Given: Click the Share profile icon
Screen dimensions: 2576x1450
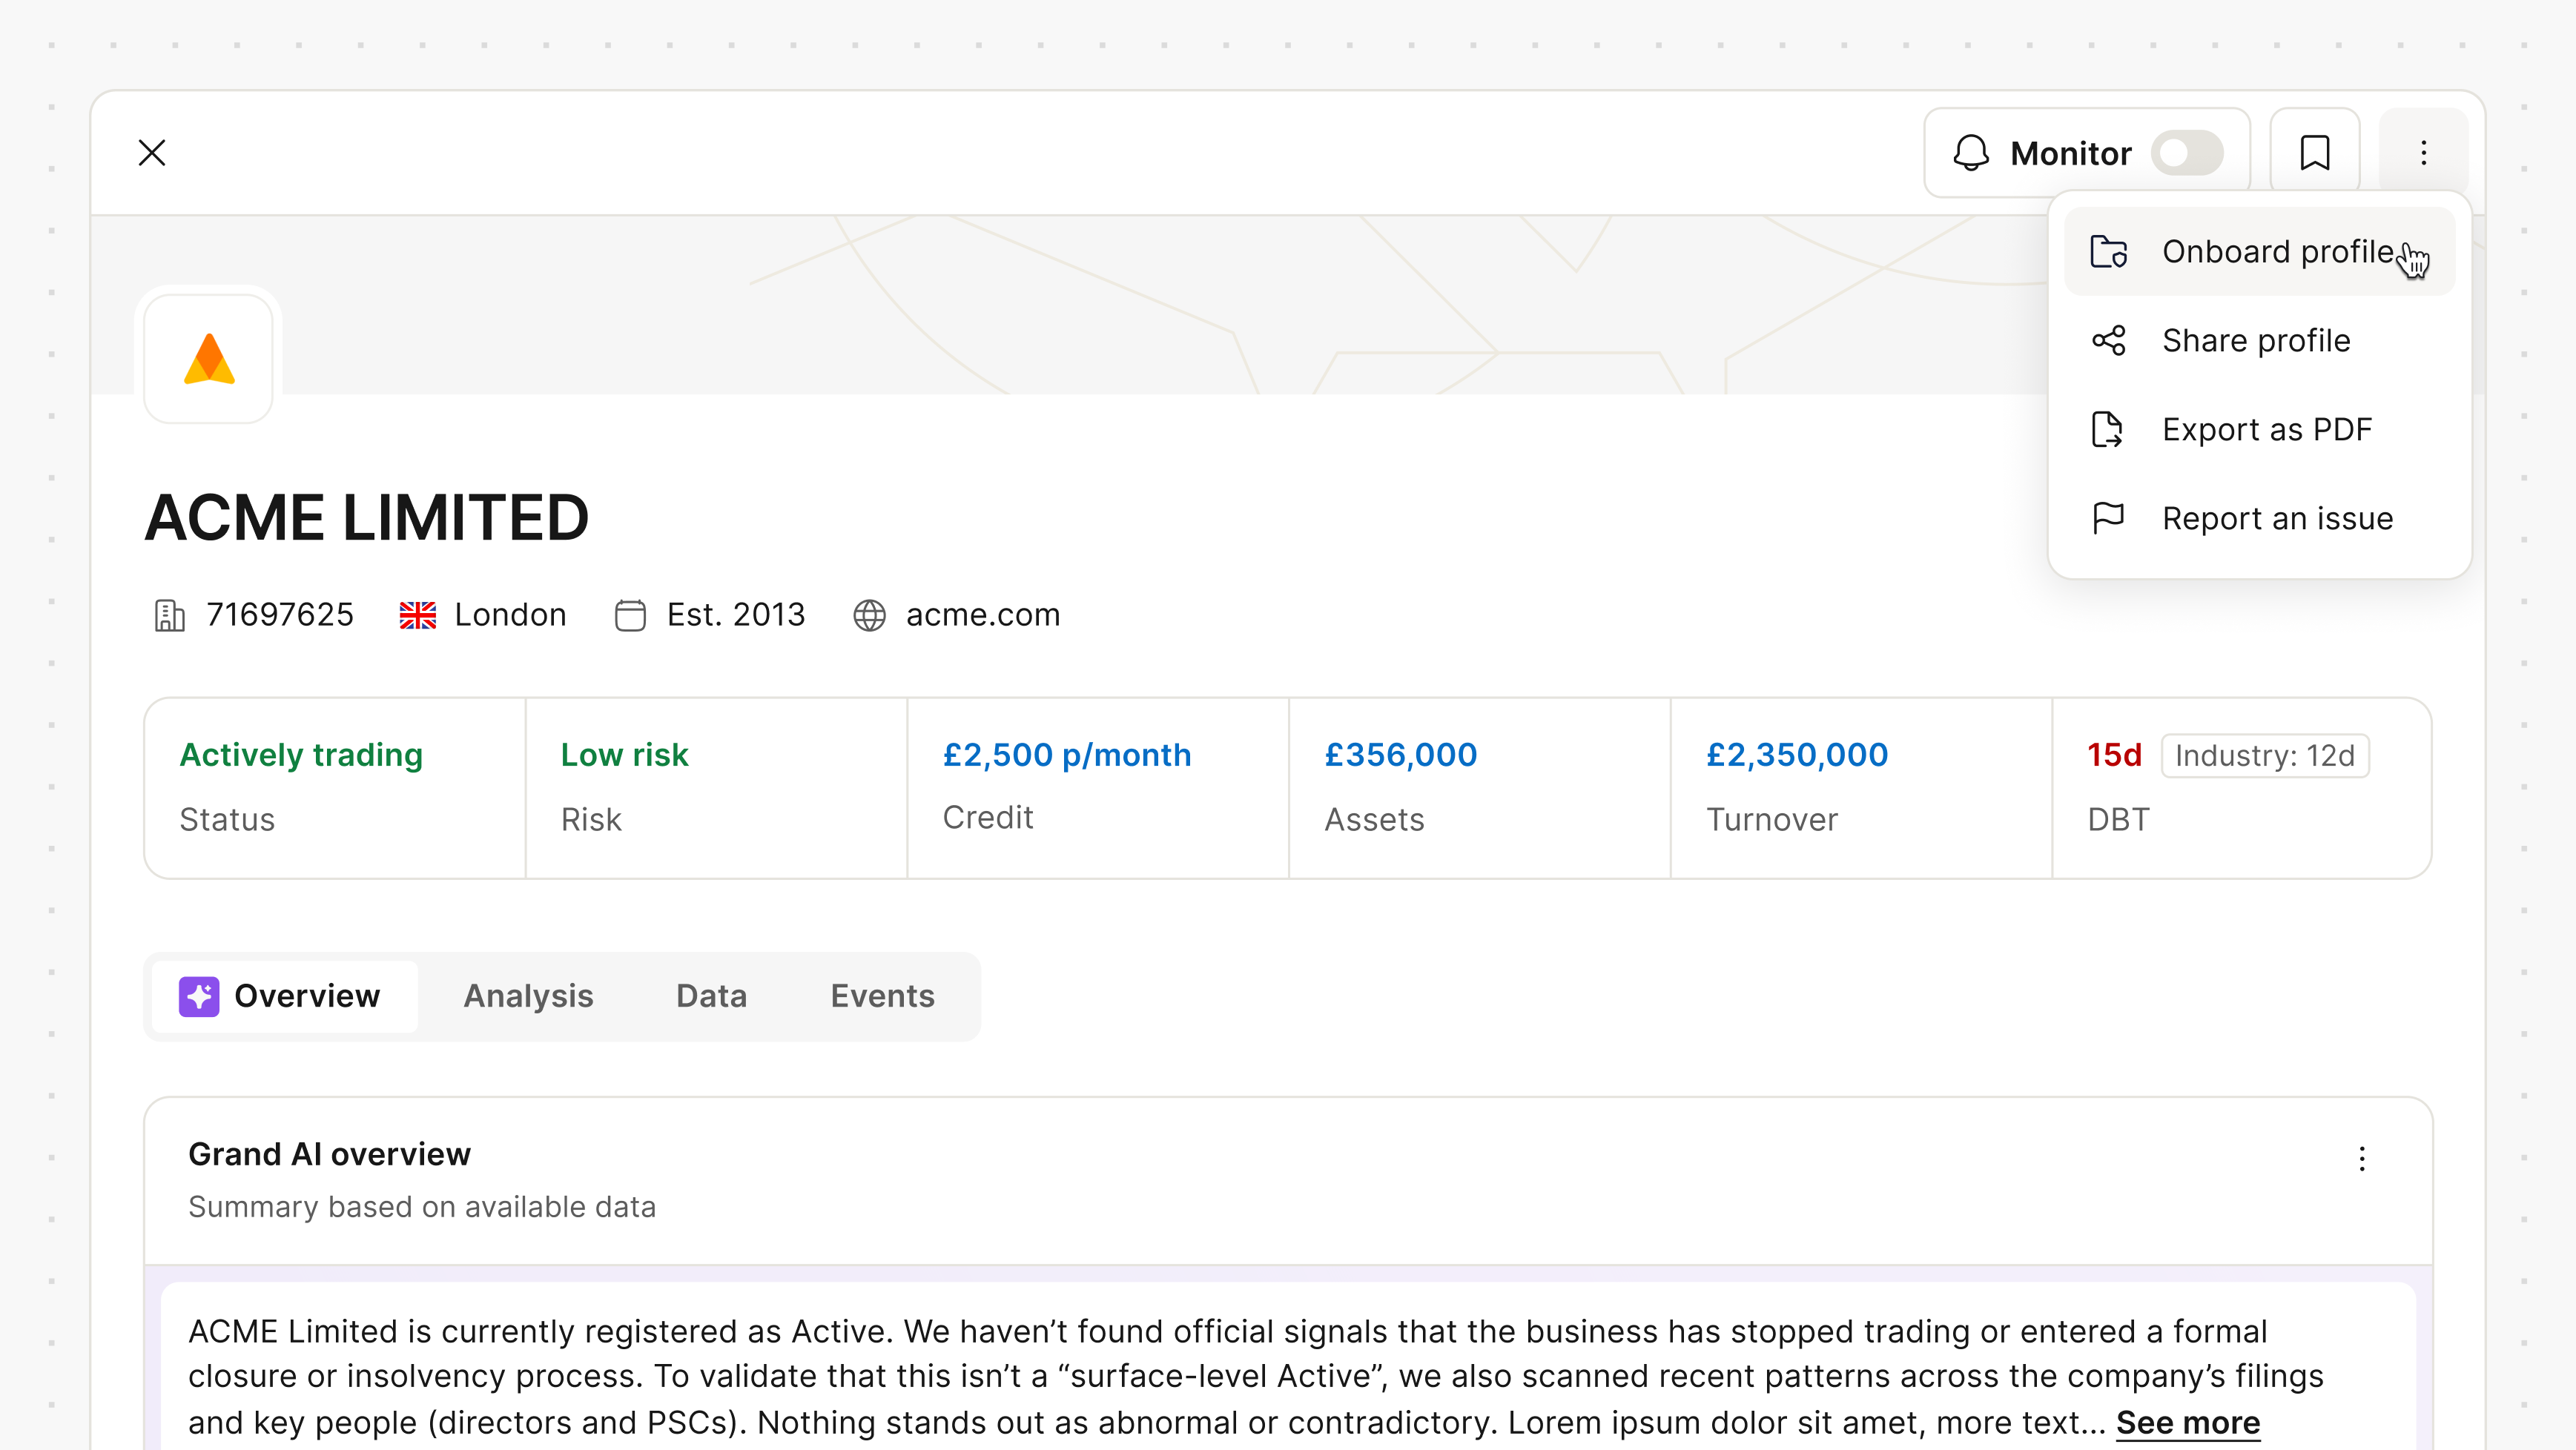Looking at the screenshot, I should tap(2108, 341).
